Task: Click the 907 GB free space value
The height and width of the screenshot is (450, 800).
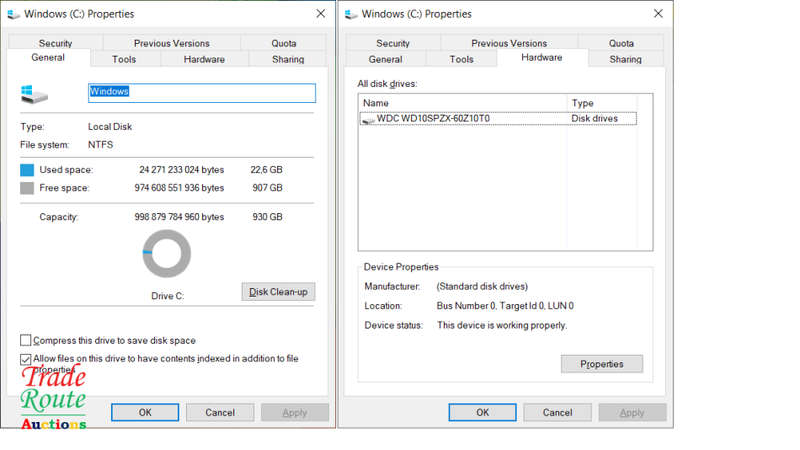Action: (267, 188)
